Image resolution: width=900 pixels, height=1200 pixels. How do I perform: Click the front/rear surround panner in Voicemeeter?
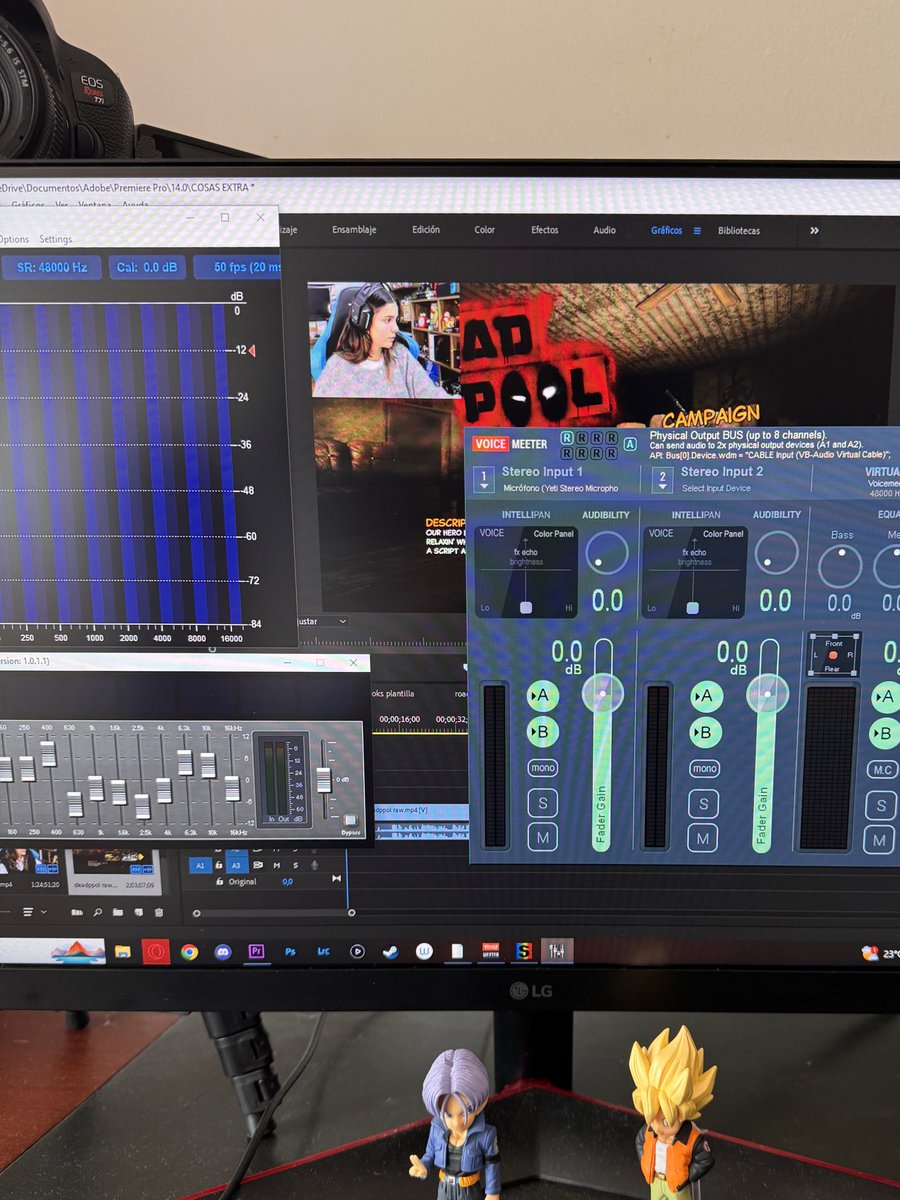(833, 654)
